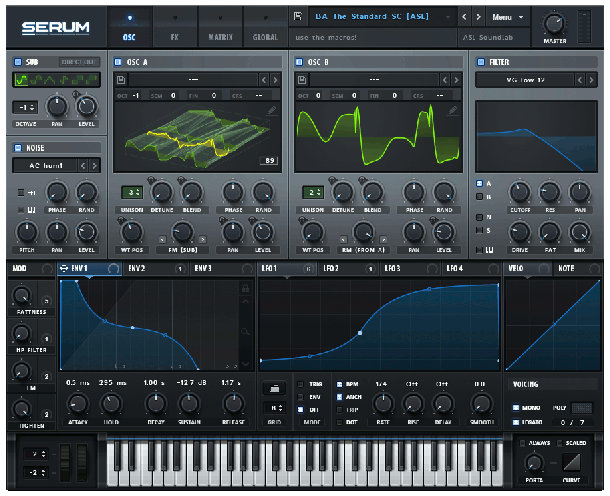This screenshot has height=496, width=610.
Task: Click the MASTER volume knob
Action: [554, 24]
